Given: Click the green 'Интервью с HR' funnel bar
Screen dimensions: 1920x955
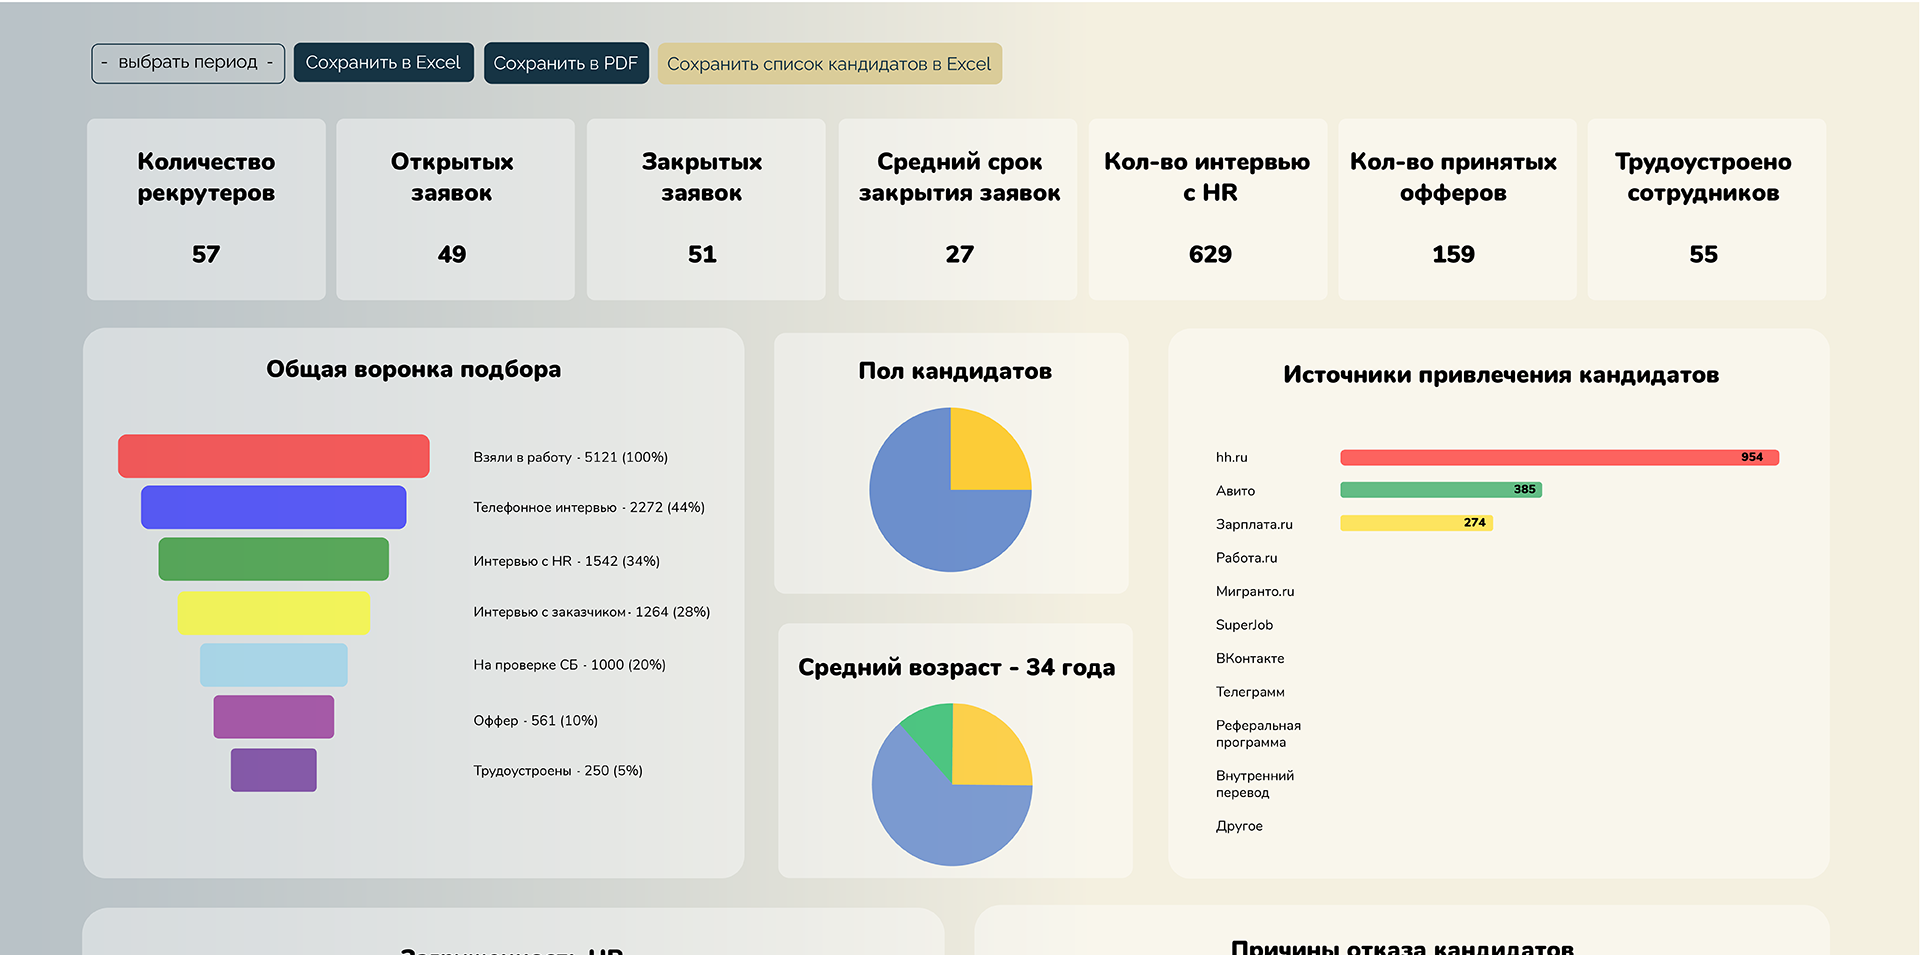Looking at the screenshot, I should point(273,559).
